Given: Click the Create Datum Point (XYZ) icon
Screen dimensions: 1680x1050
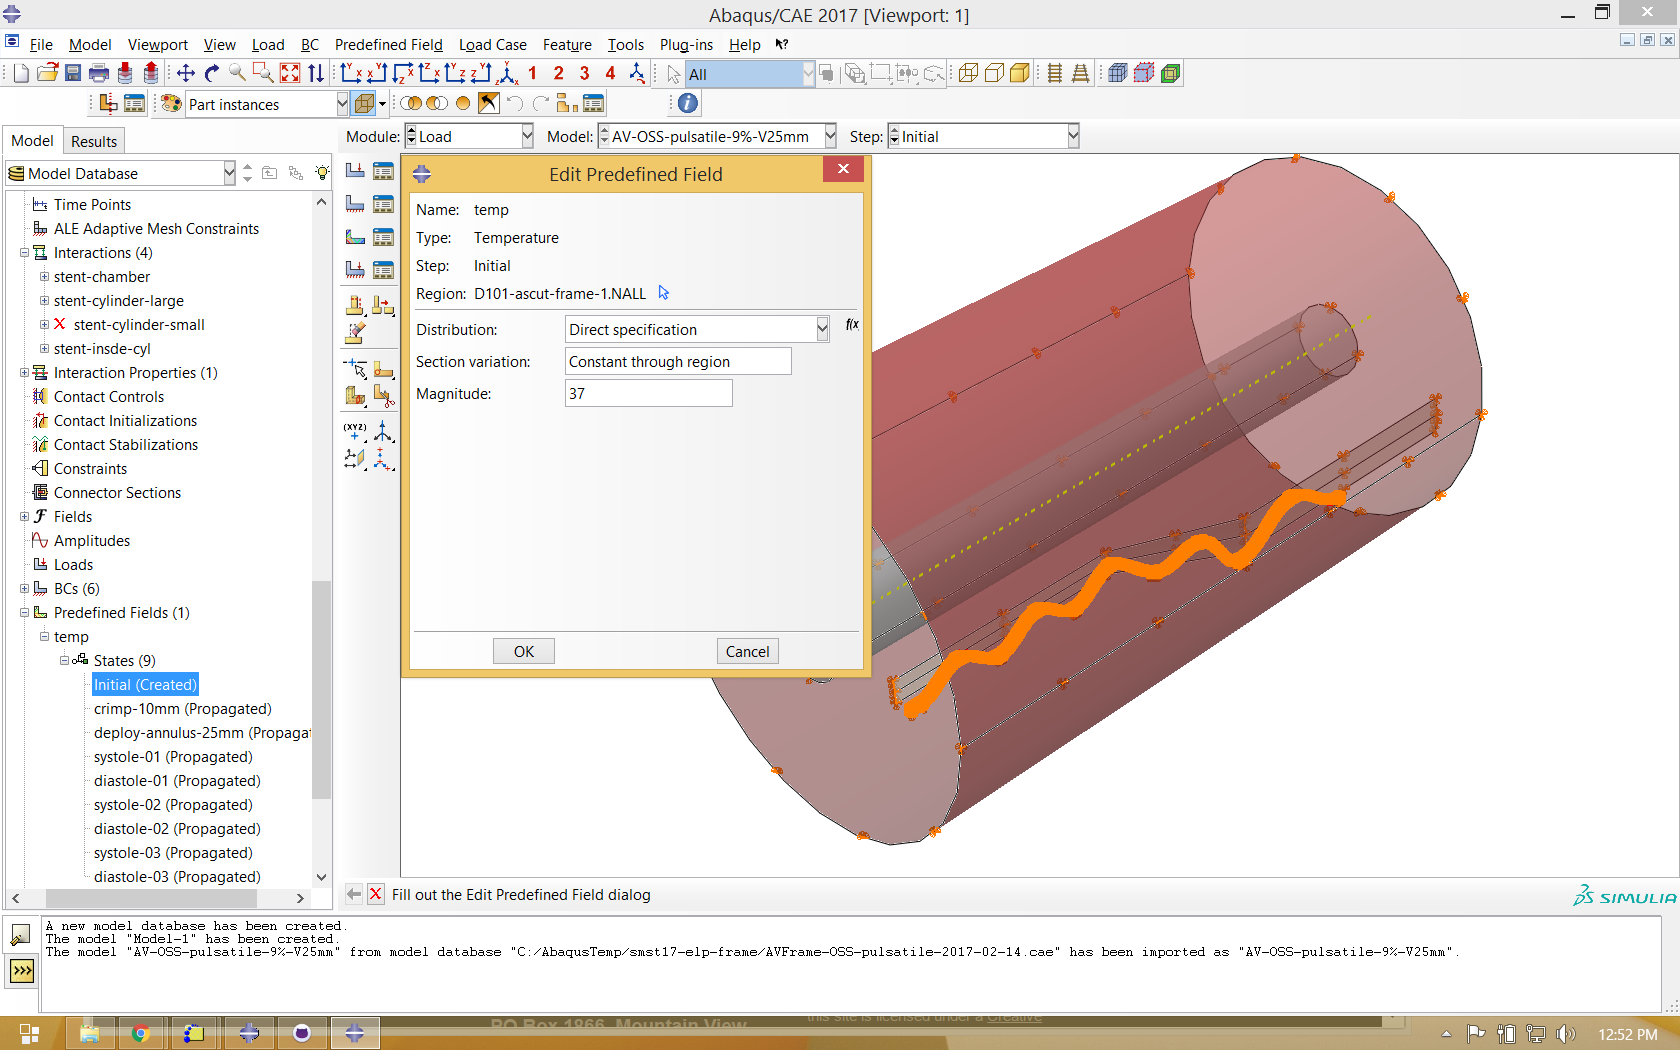Looking at the screenshot, I should 355,431.
